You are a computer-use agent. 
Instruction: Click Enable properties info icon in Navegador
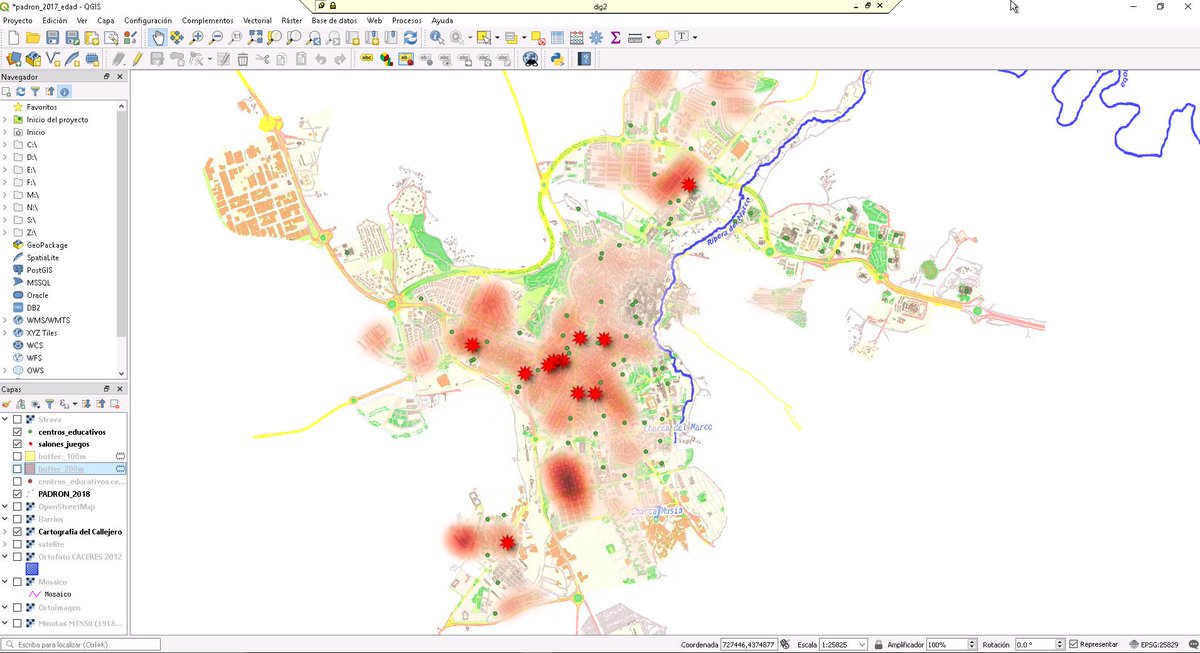tap(64, 91)
